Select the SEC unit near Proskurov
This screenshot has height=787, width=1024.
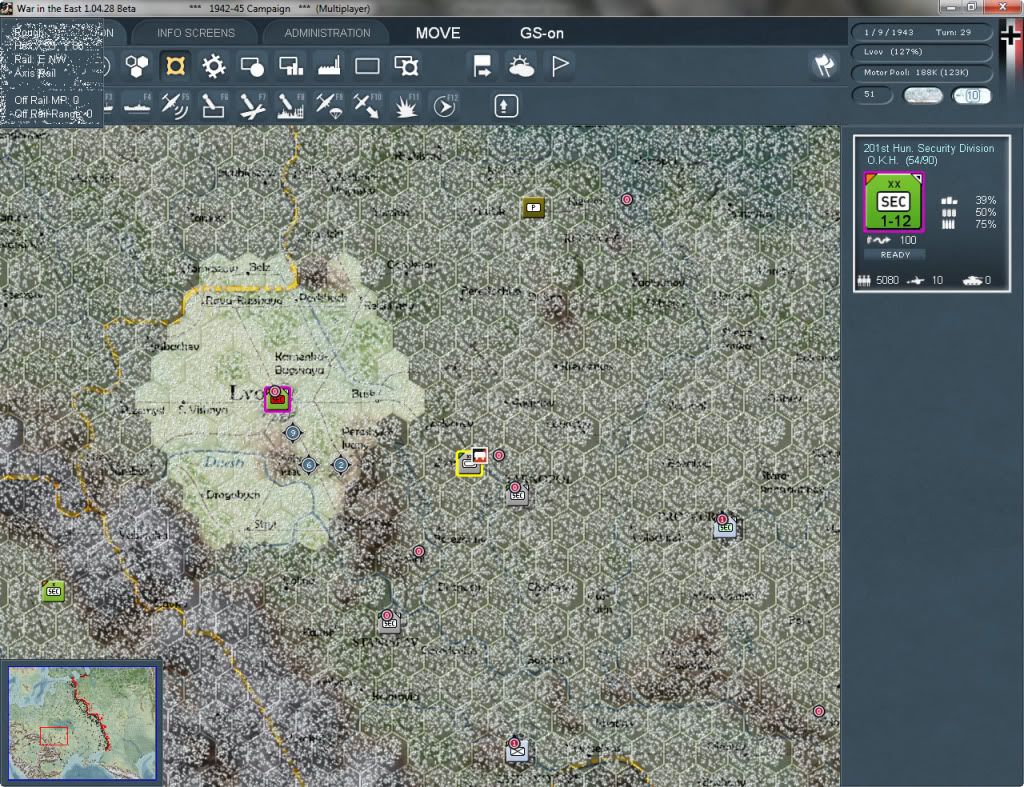724,526
